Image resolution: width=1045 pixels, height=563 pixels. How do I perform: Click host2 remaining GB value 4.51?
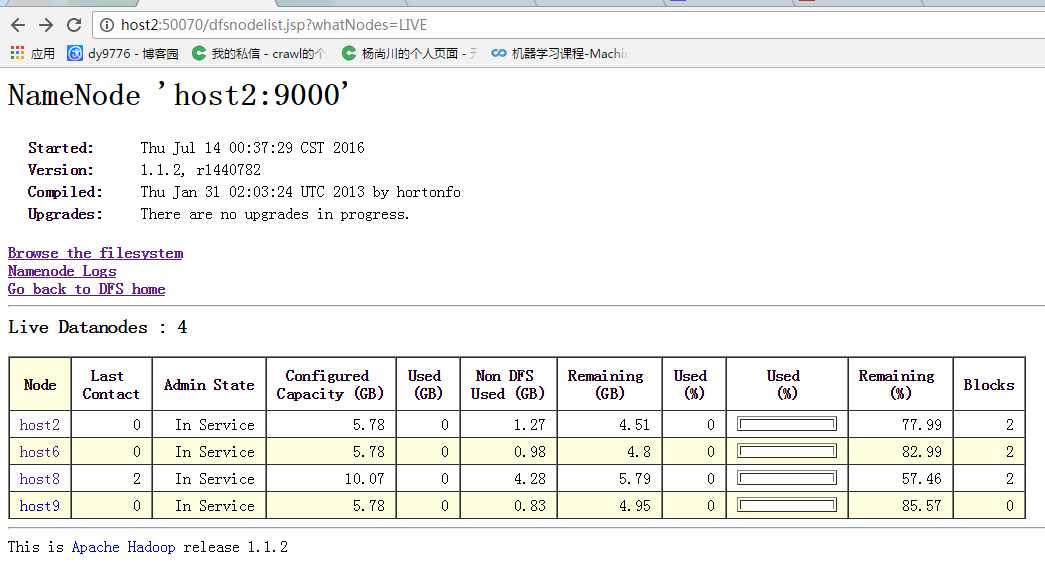pyautogui.click(x=634, y=425)
